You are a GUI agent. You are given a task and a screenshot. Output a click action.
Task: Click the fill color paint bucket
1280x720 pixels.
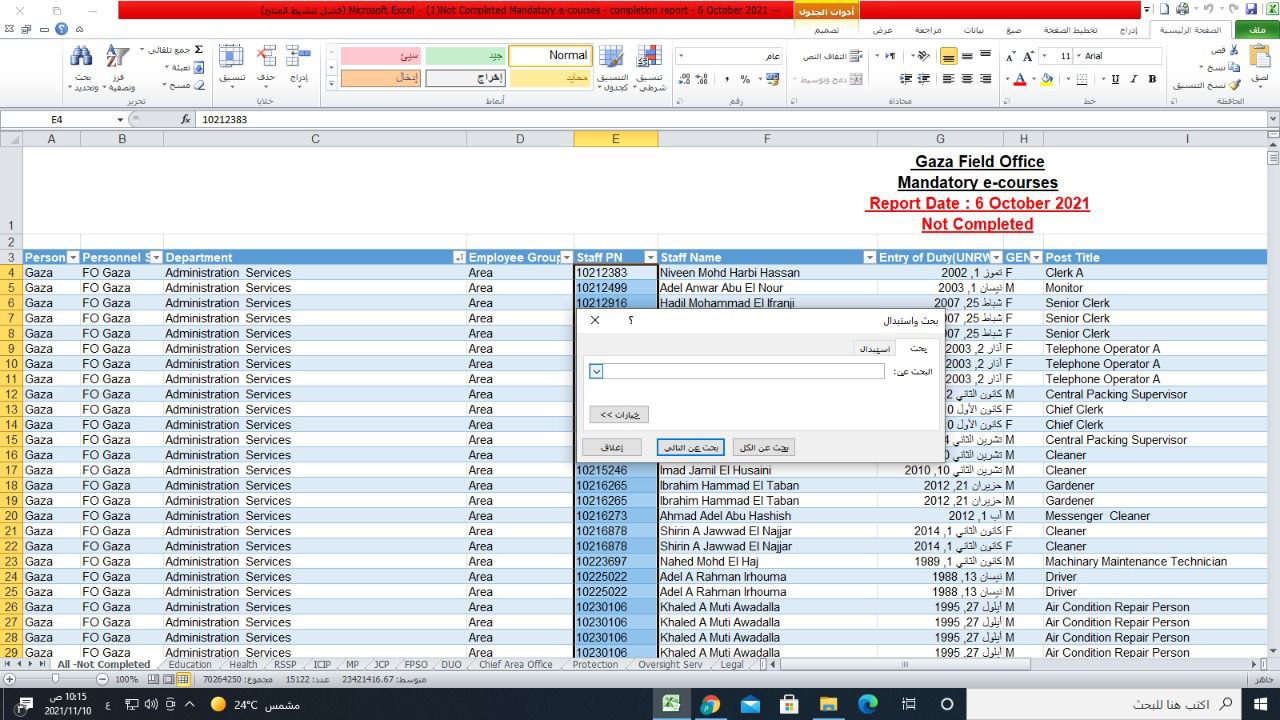(1046, 79)
